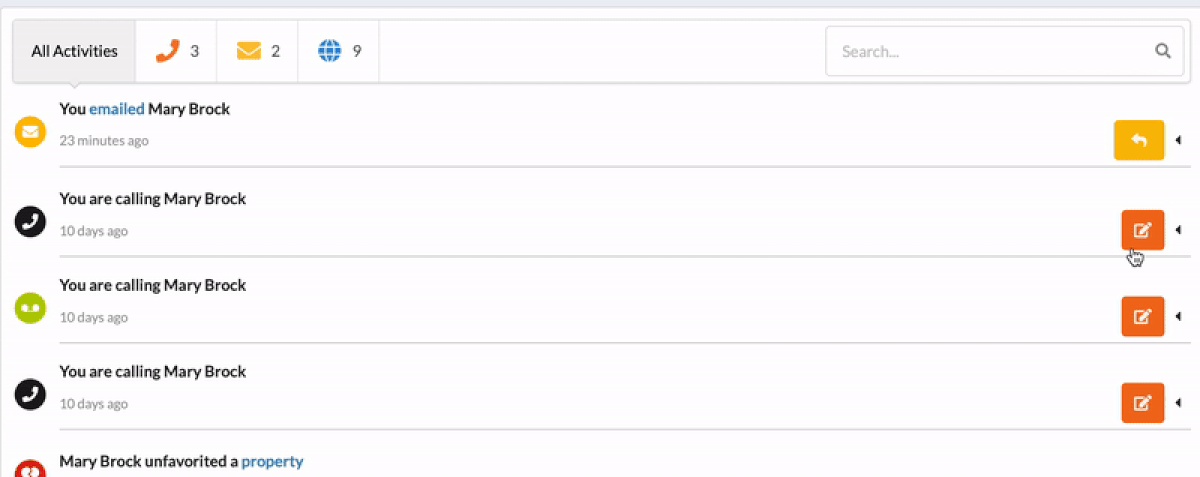The height and width of the screenshot is (477, 1200).
Task: Click the yellow reply button on email activity
Action: [x=1139, y=140]
